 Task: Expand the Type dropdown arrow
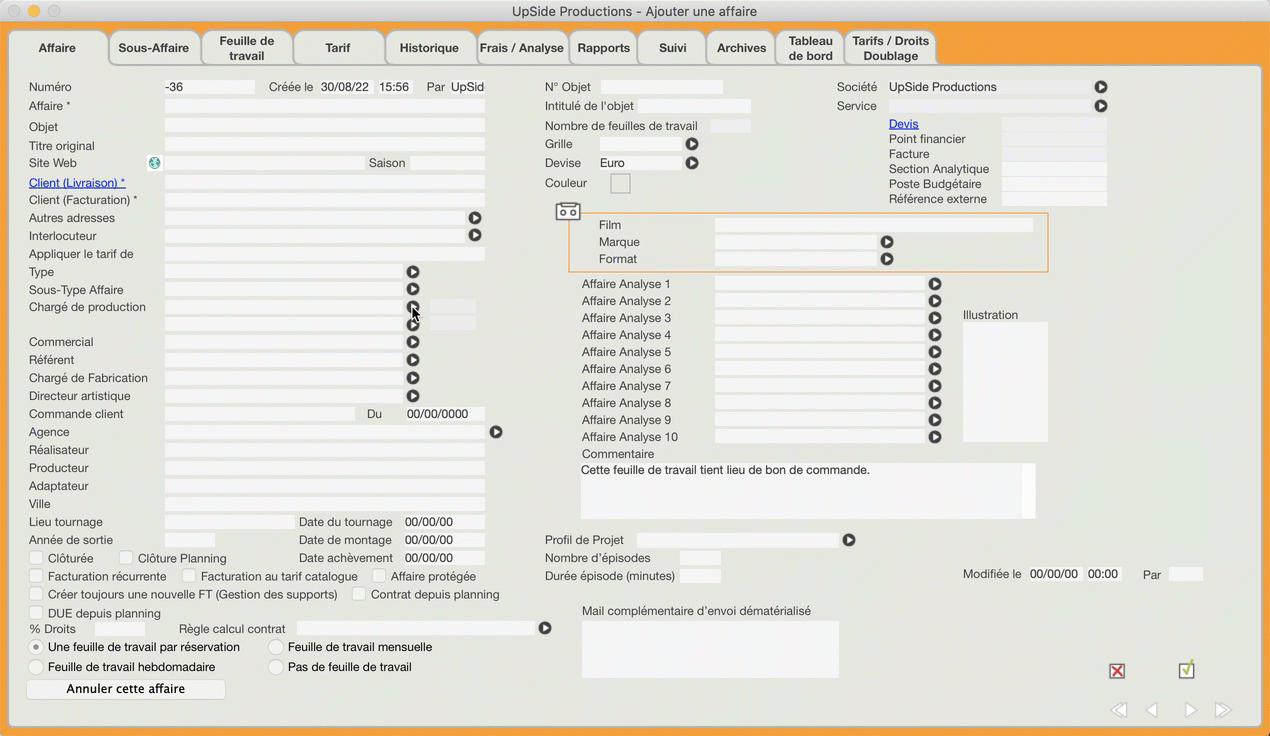tap(413, 272)
